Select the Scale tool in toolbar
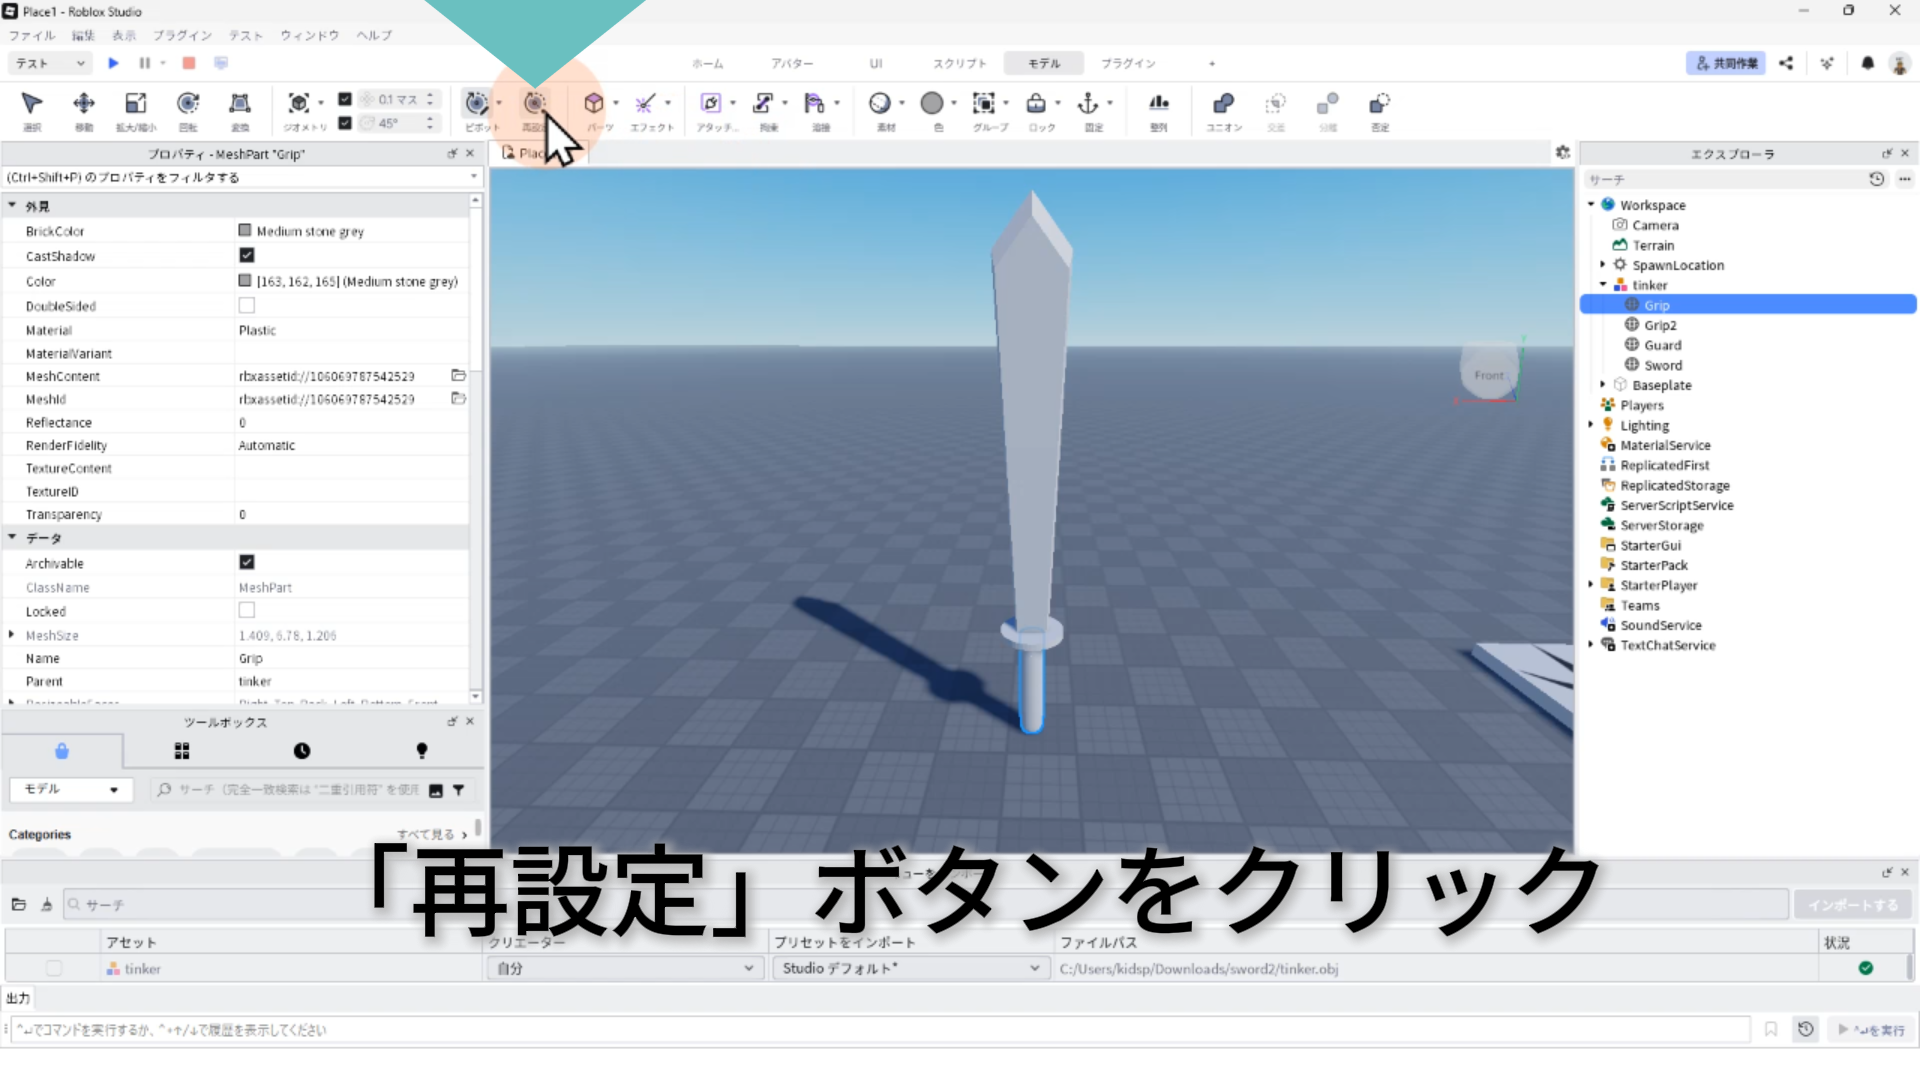Image resolution: width=1920 pixels, height=1080 pixels. tap(136, 104)
